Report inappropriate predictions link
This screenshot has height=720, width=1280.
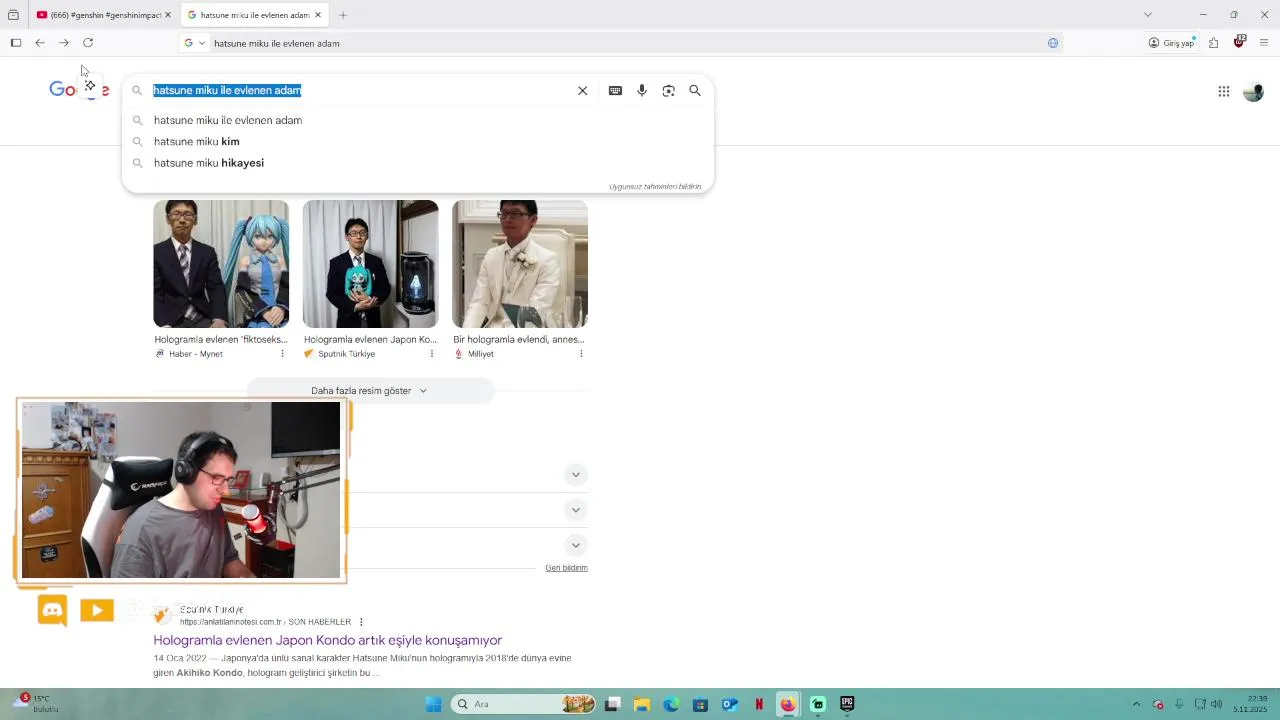tap(655, 187)
